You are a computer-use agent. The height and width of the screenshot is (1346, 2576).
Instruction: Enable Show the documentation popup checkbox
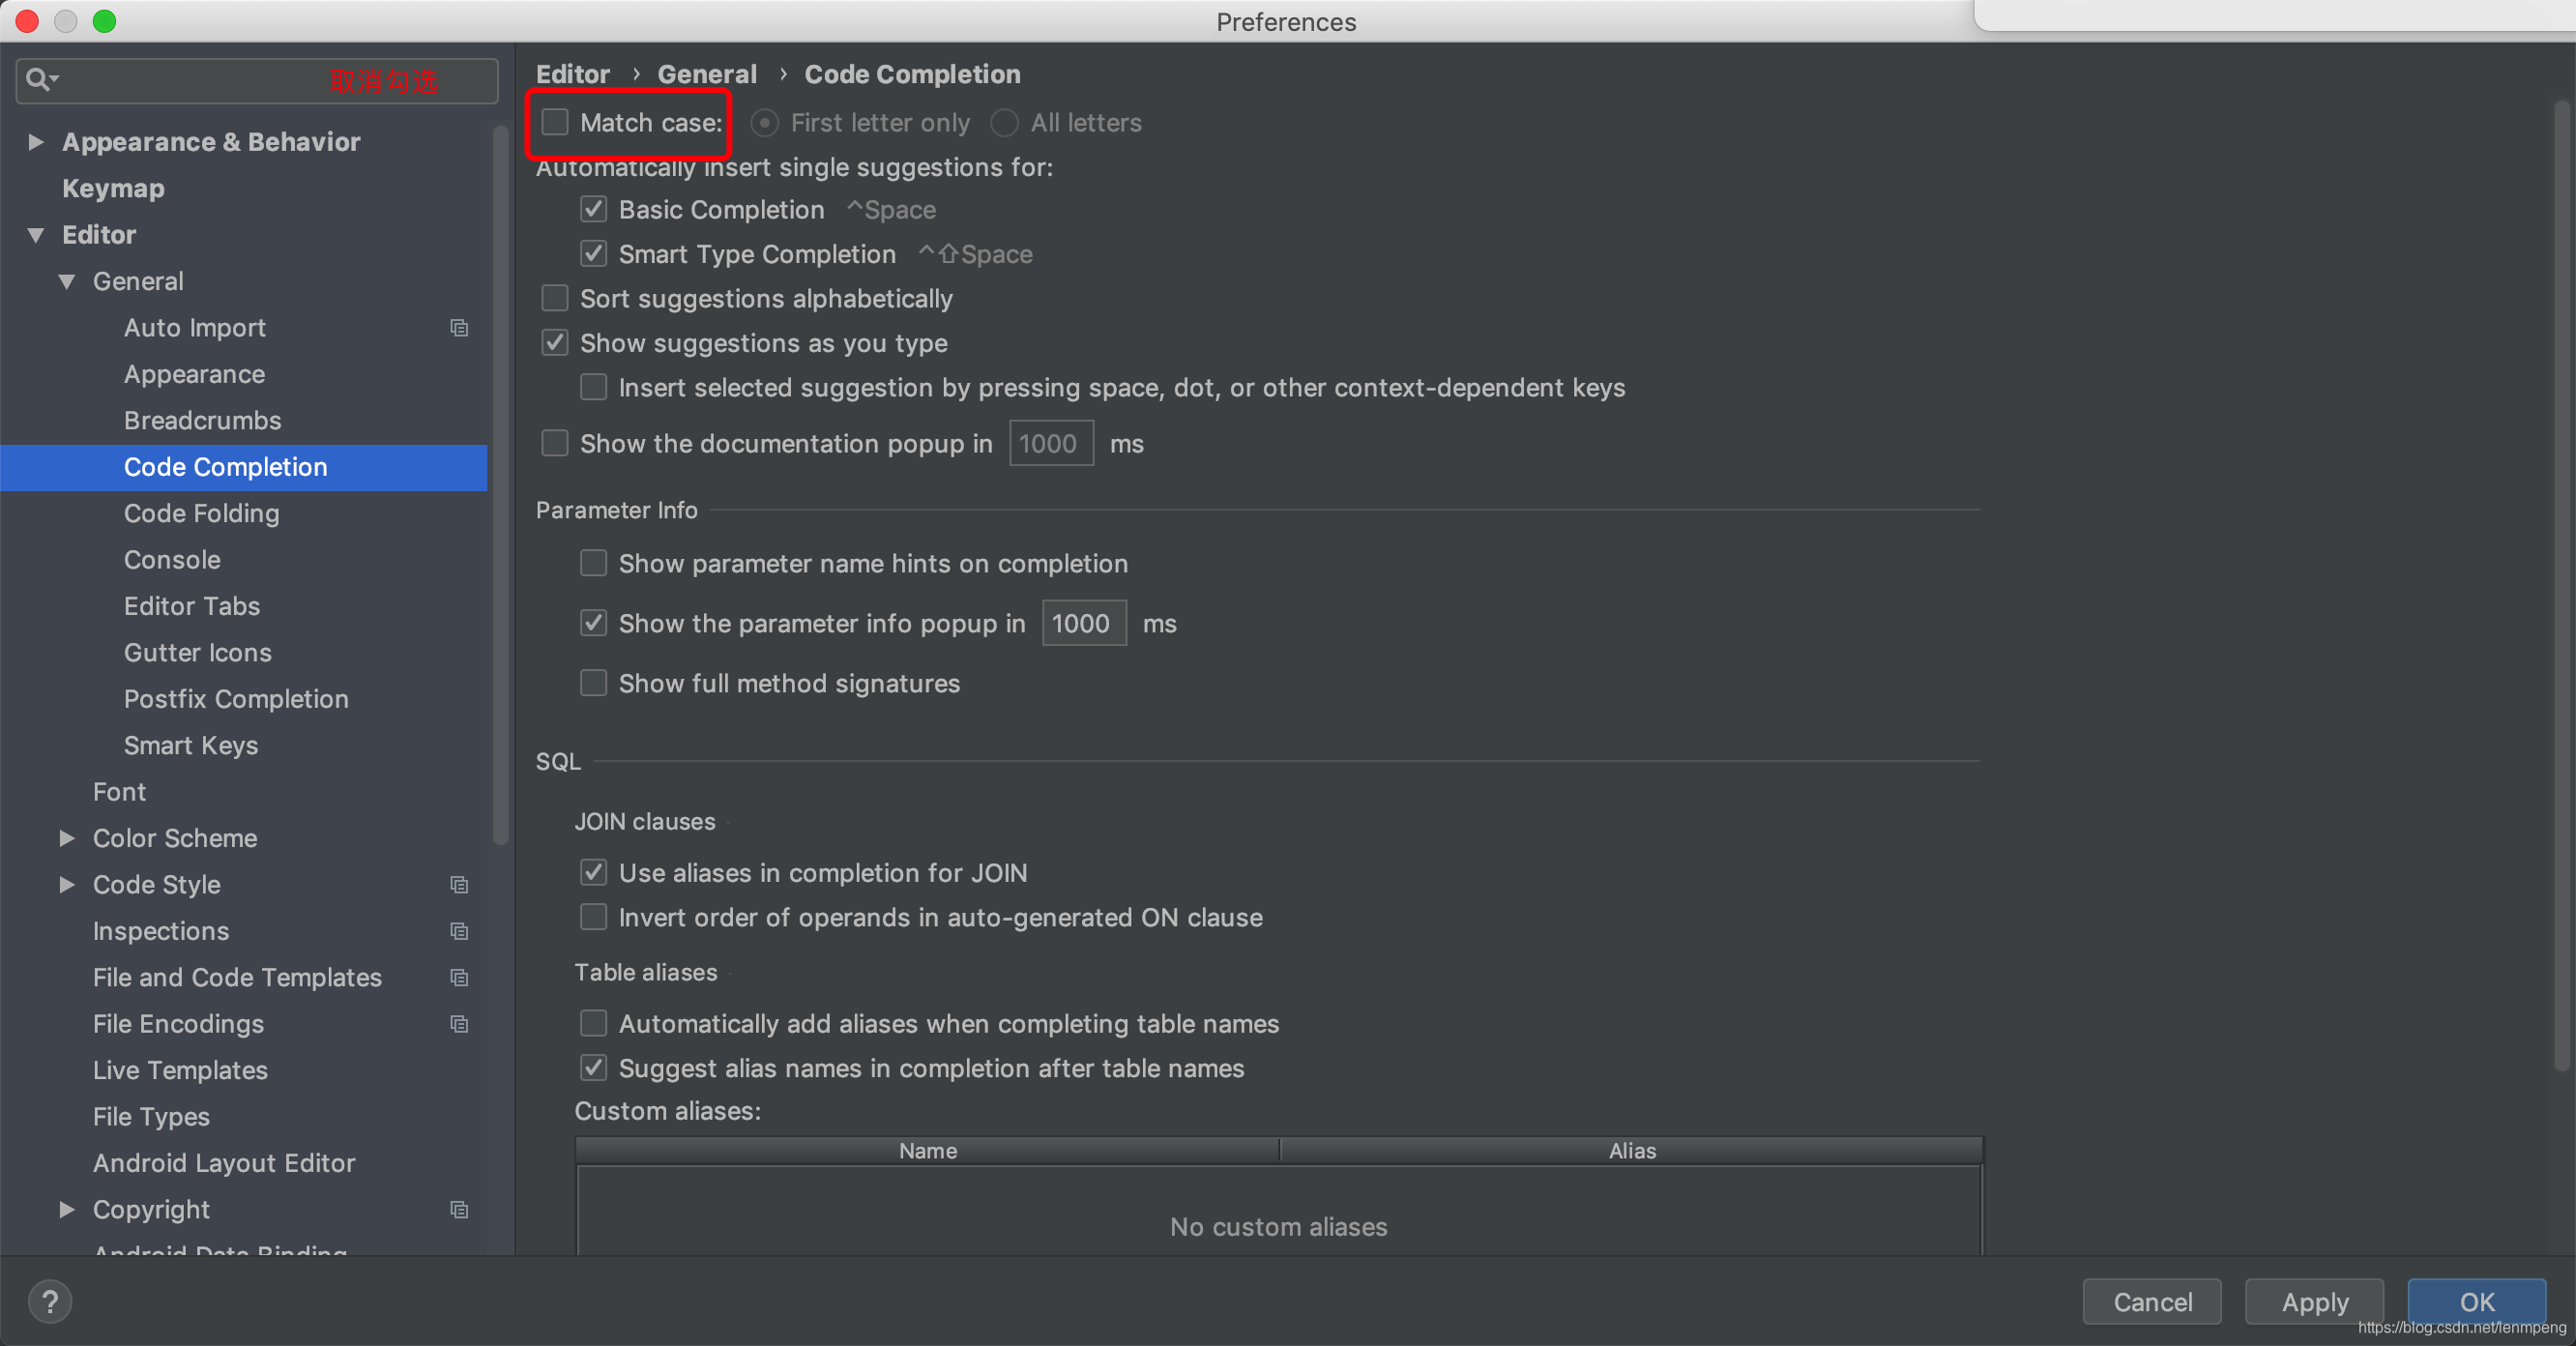pyautogui.click(x=557, y=443)
